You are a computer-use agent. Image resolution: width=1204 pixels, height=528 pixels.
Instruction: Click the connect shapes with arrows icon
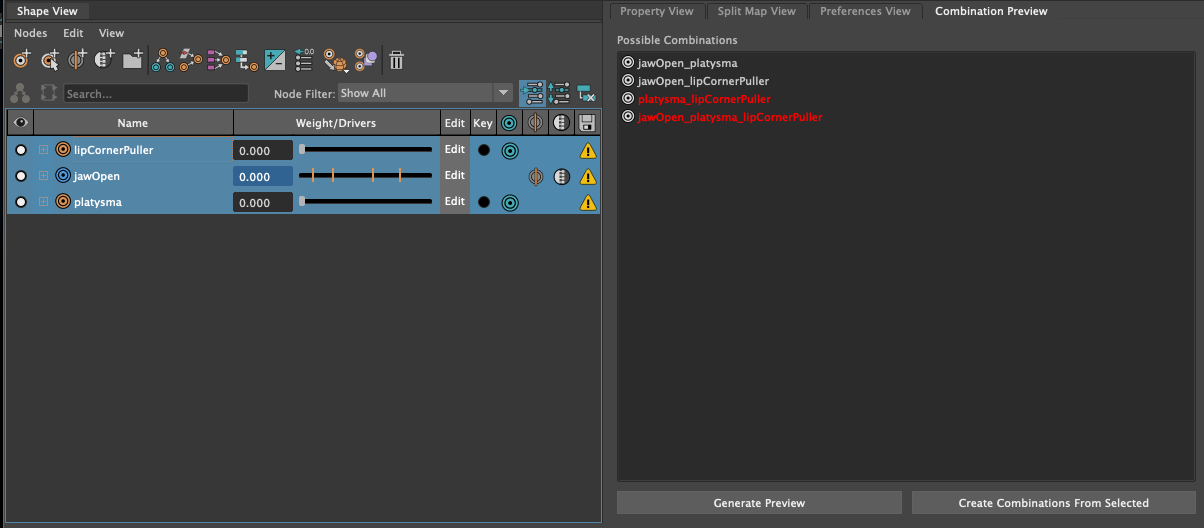(190, 60)
